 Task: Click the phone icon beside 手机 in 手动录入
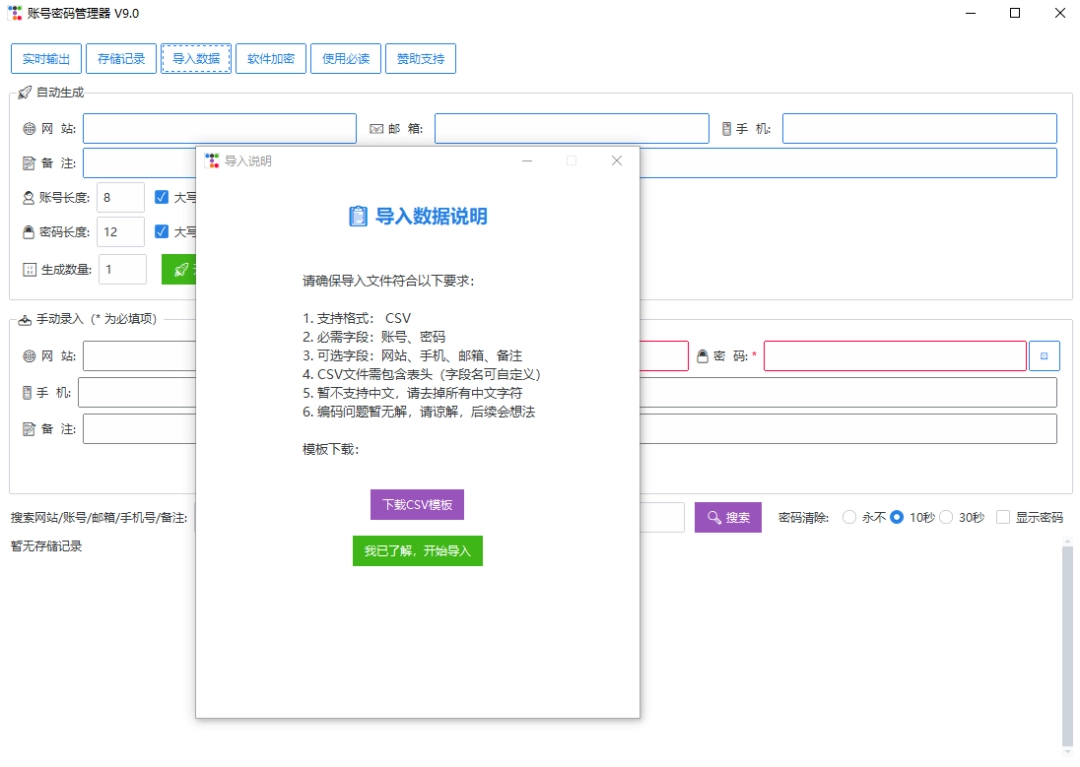(27, 392)
